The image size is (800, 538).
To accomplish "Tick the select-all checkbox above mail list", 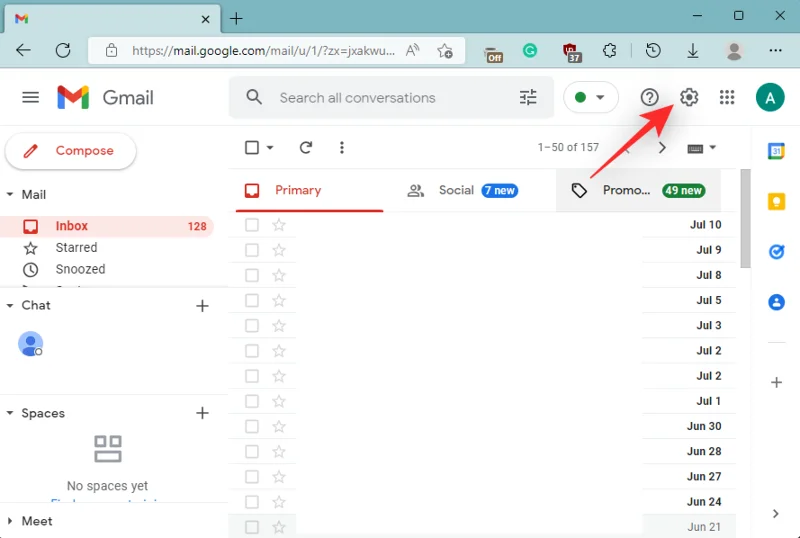I will [252, 148].
